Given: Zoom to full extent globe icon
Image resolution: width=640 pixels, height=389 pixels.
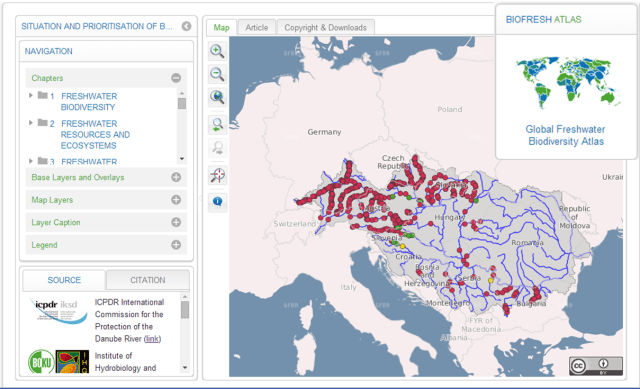Looking at the screenshot, I should 217,97.
